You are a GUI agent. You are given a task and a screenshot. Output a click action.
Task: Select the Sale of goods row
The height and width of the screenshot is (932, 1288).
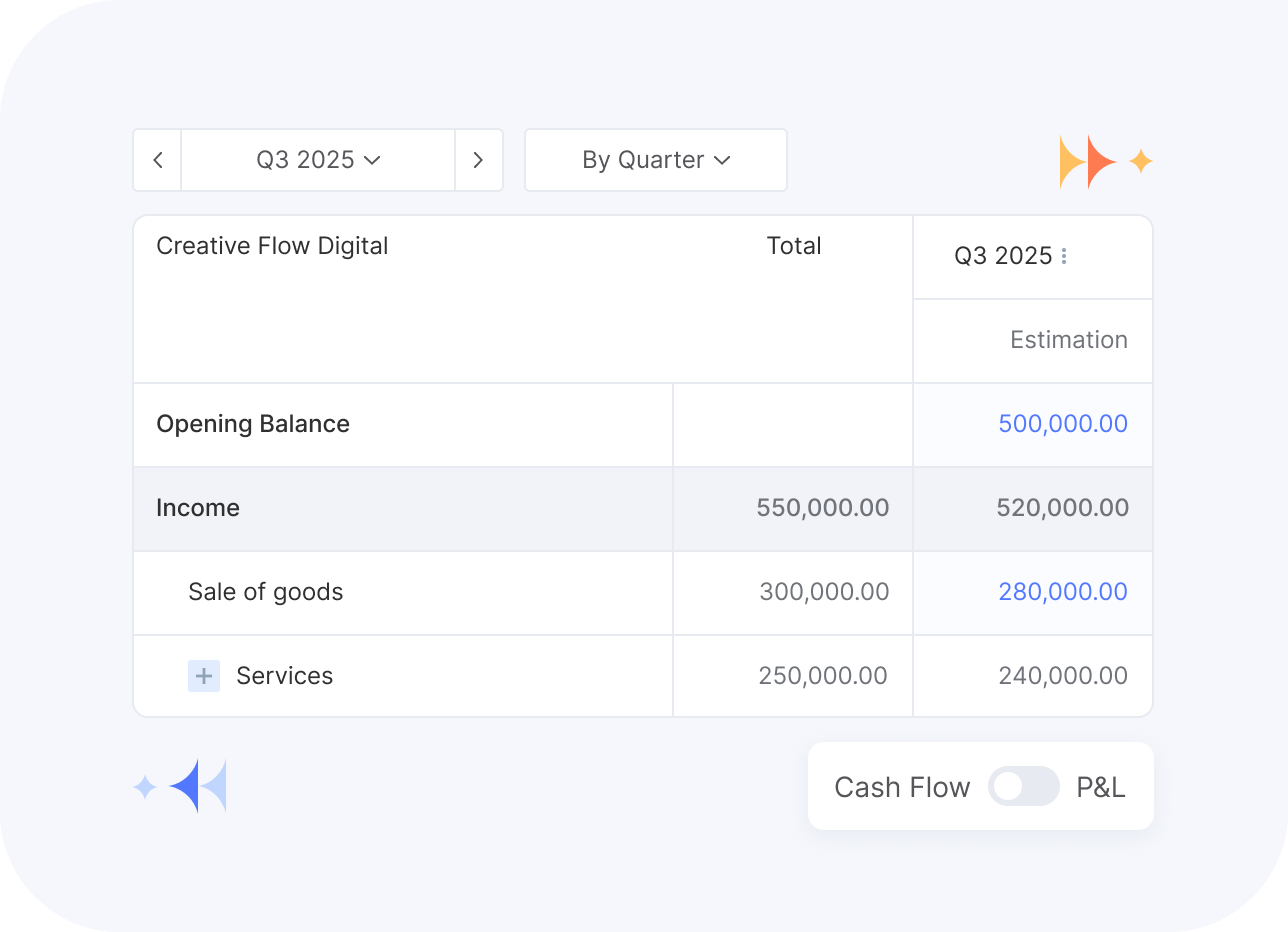[x=266, y=592]
